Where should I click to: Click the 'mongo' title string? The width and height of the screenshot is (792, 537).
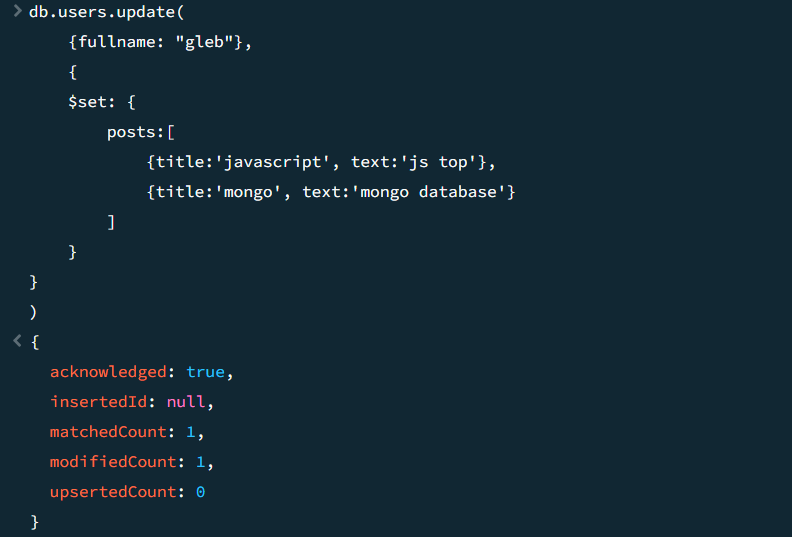pyautogui.click(x=248, y=192)
